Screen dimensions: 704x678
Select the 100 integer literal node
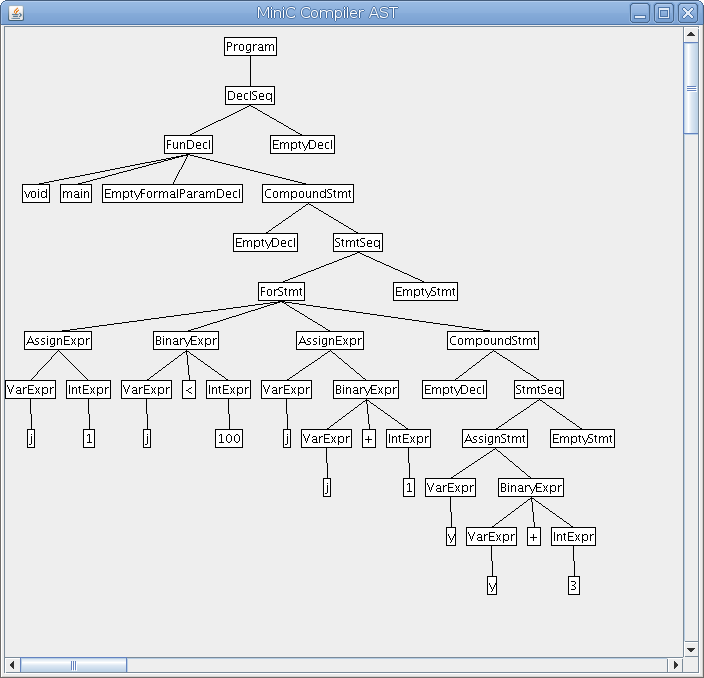[x=229, y=439]
